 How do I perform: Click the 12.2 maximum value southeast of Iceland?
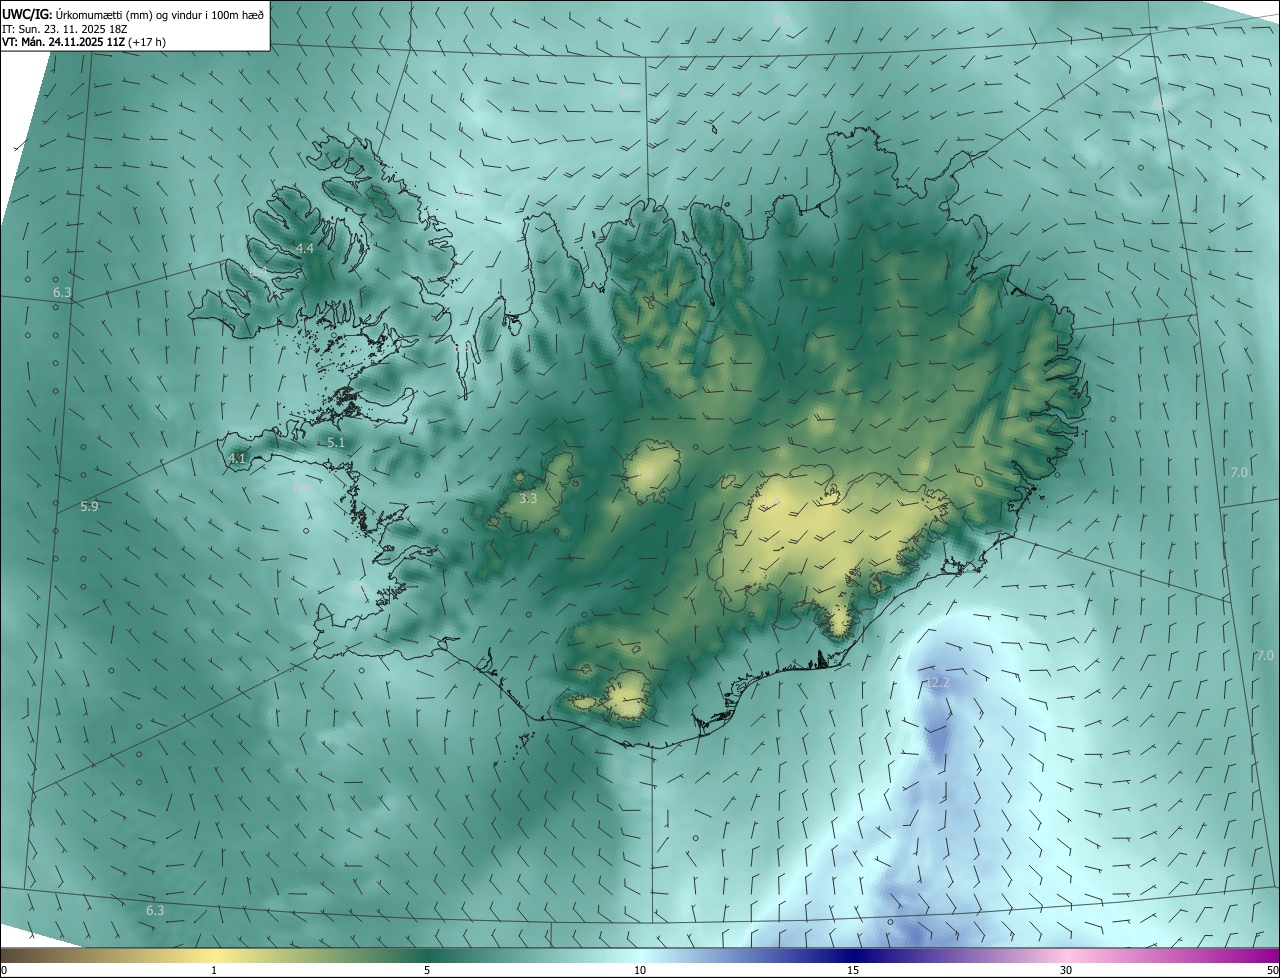tap(937, 683)
